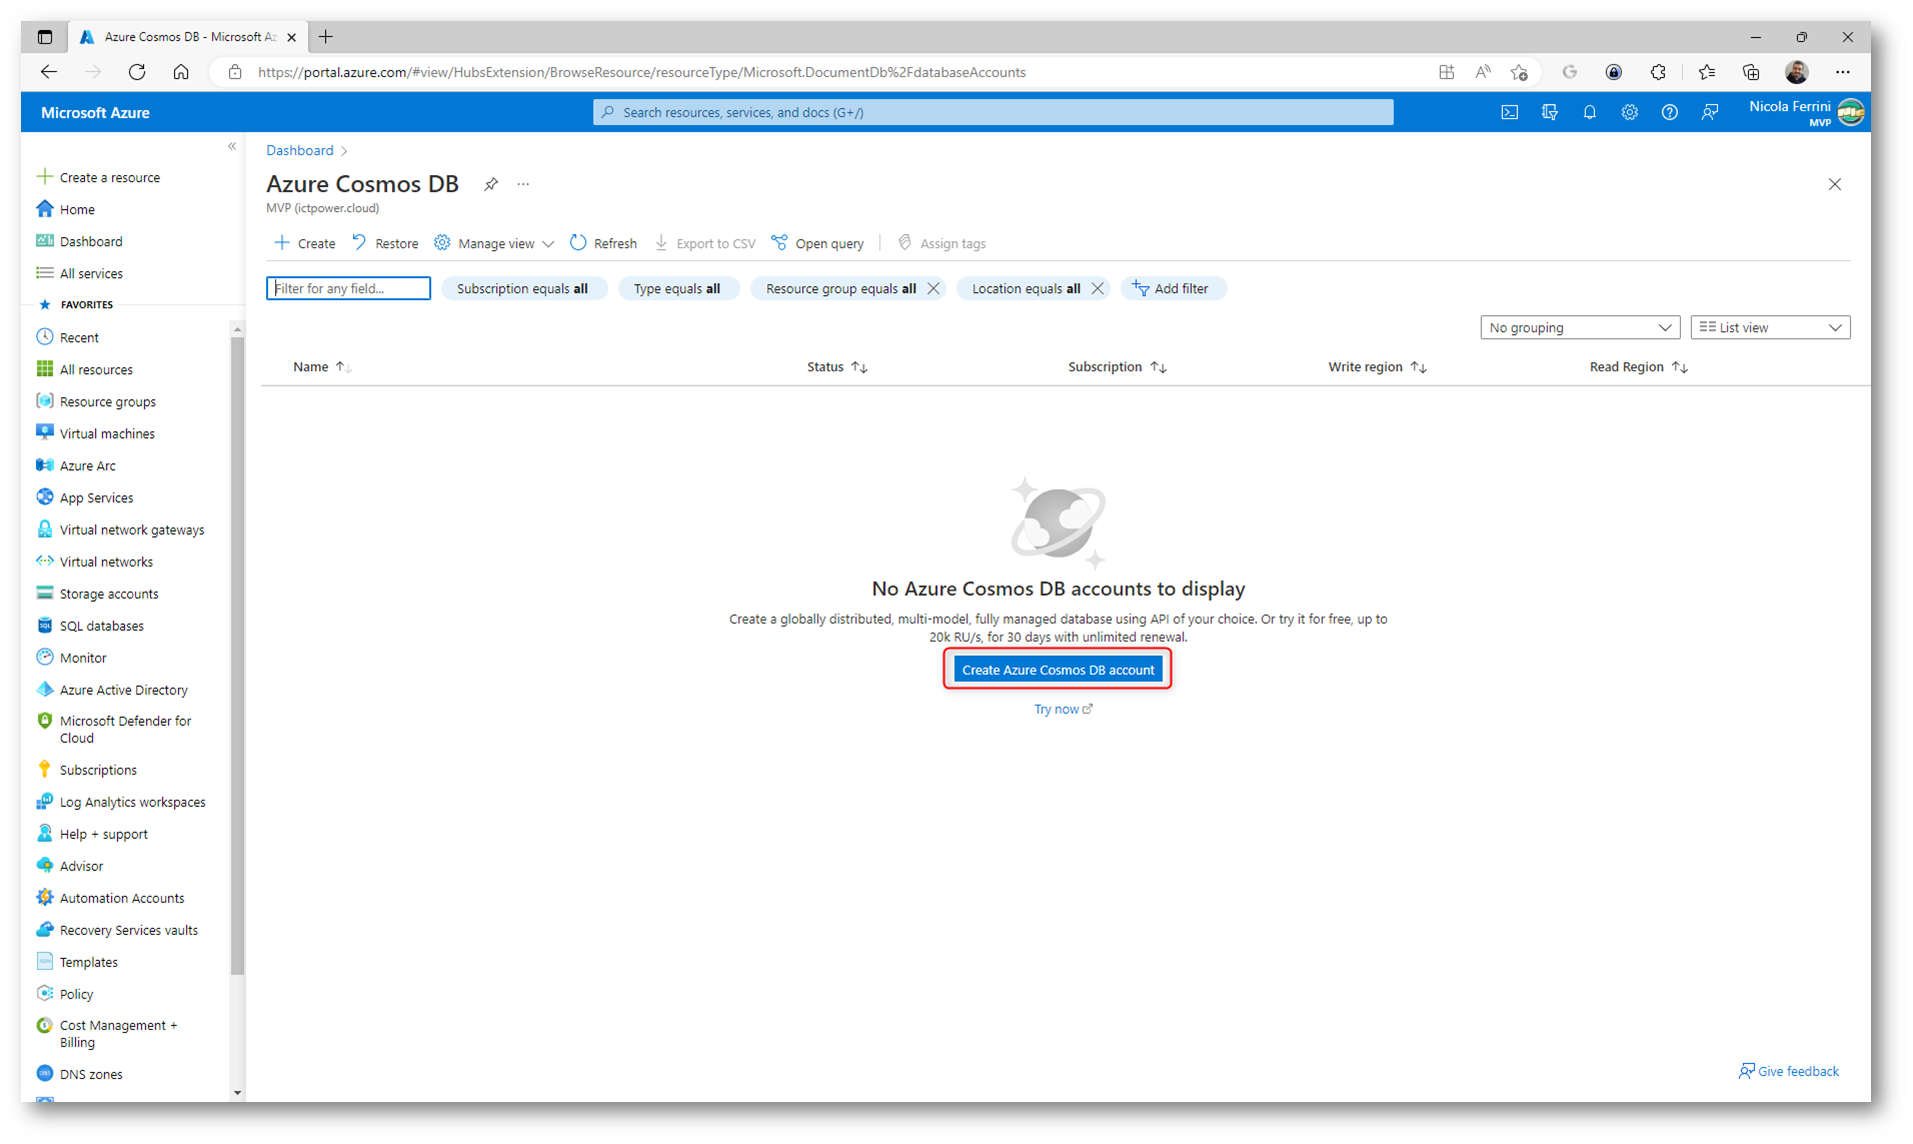The height and width of the screenshot is (1144, 1913).
Task: Expand the List view dropdown
Action: click(x=1770, y=327)
